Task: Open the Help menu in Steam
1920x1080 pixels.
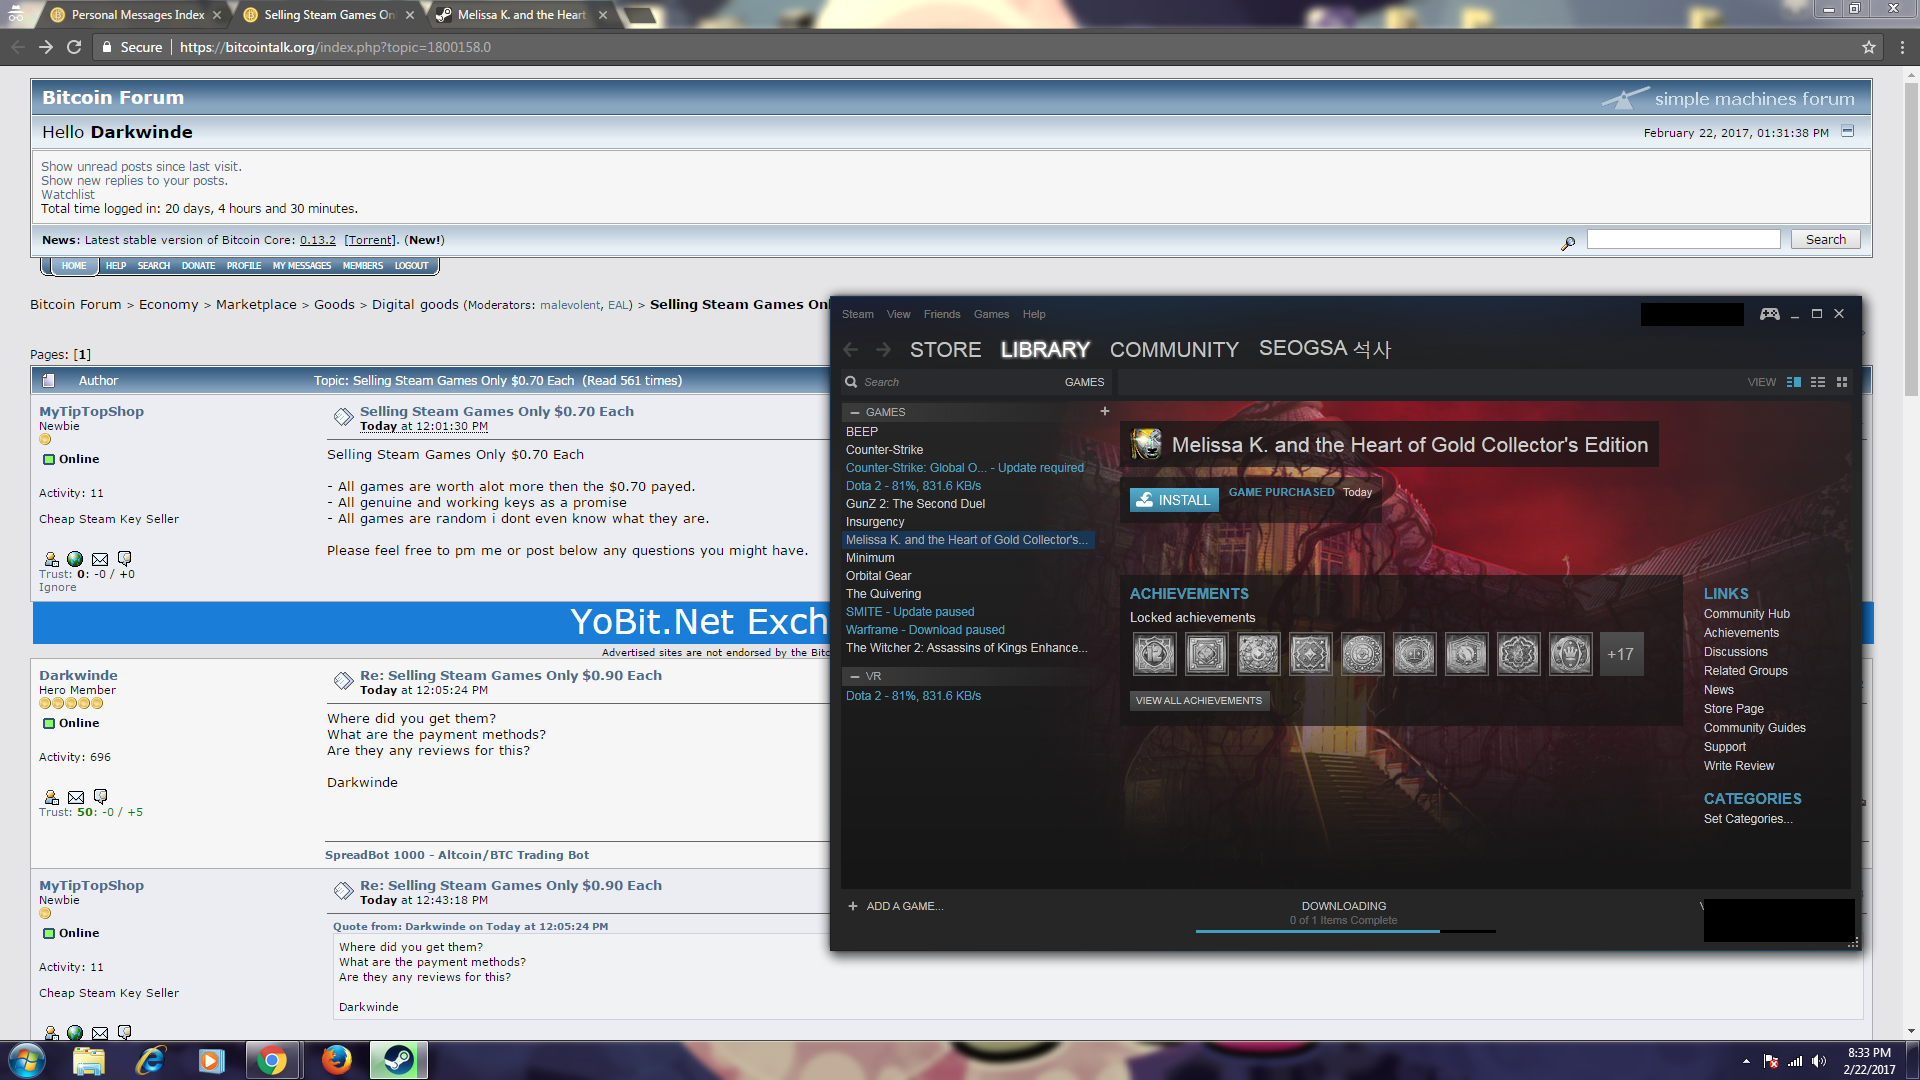Action: [1034, 314]
